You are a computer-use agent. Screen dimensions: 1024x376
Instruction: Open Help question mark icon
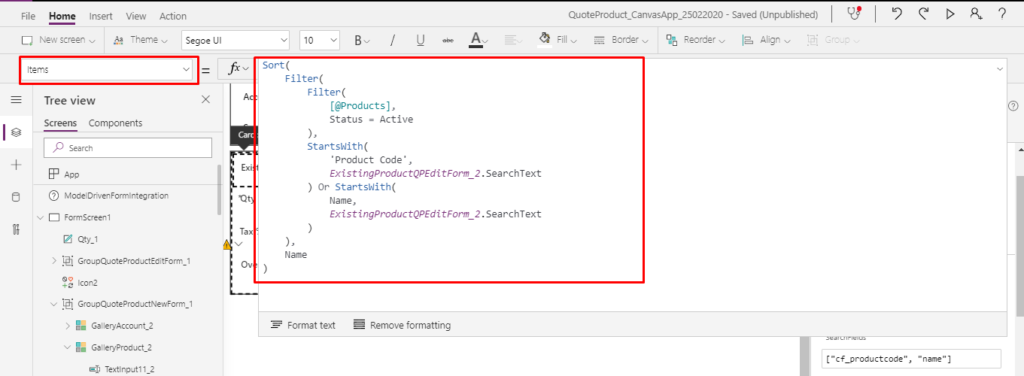(x=1002, y=14)
